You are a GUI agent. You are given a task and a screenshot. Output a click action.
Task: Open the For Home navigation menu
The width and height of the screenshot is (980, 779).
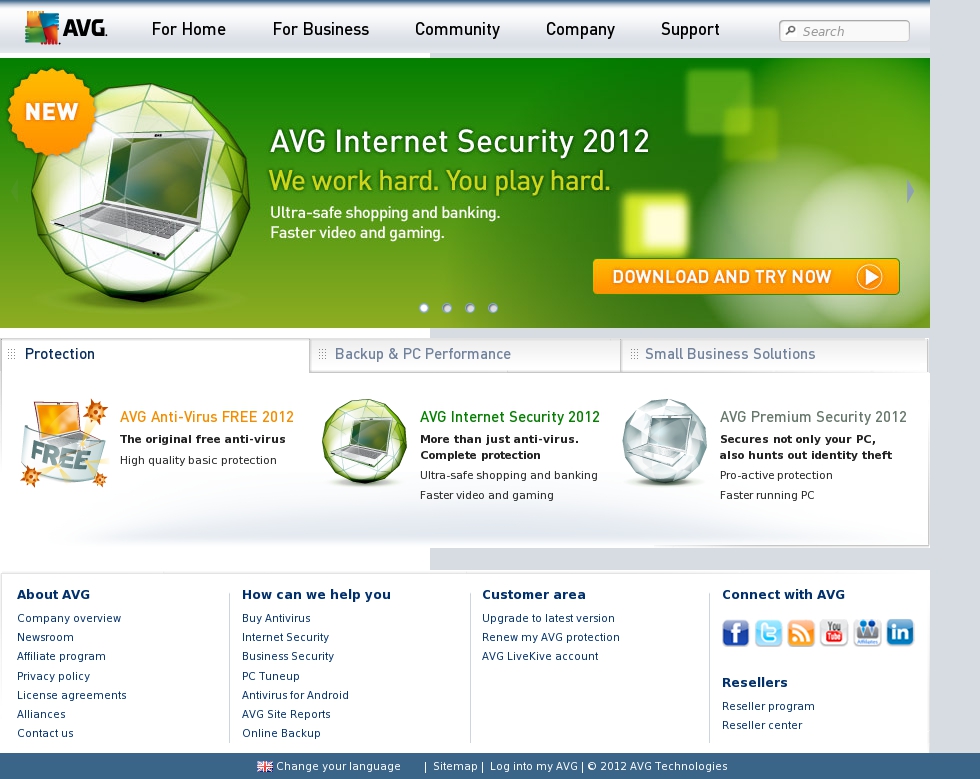189,29
